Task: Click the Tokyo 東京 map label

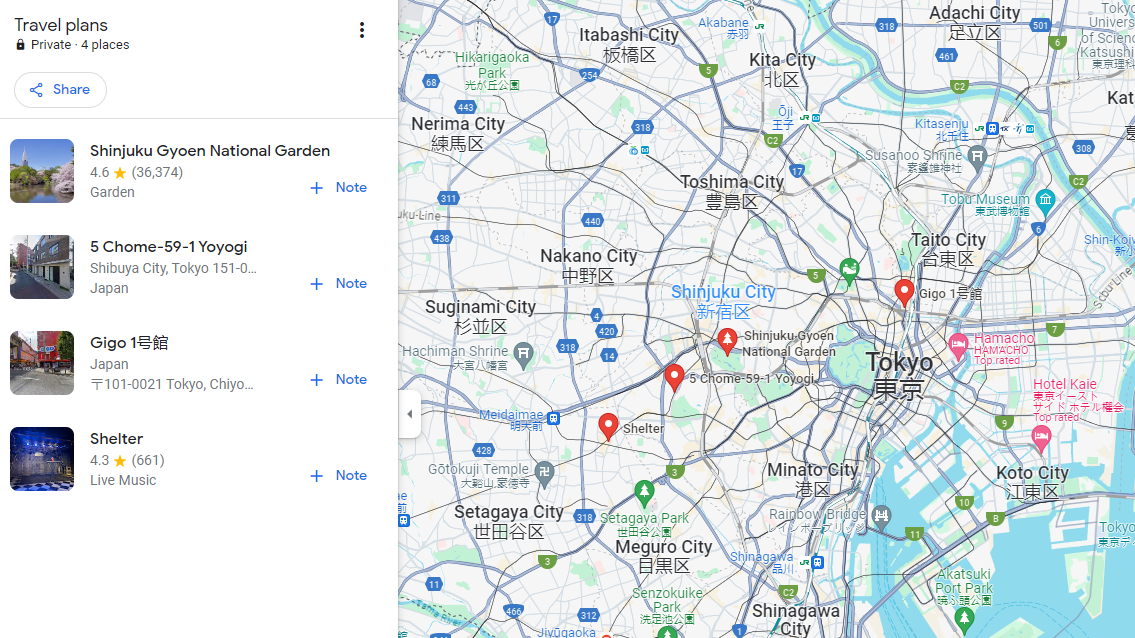Action: pos(899,376)
